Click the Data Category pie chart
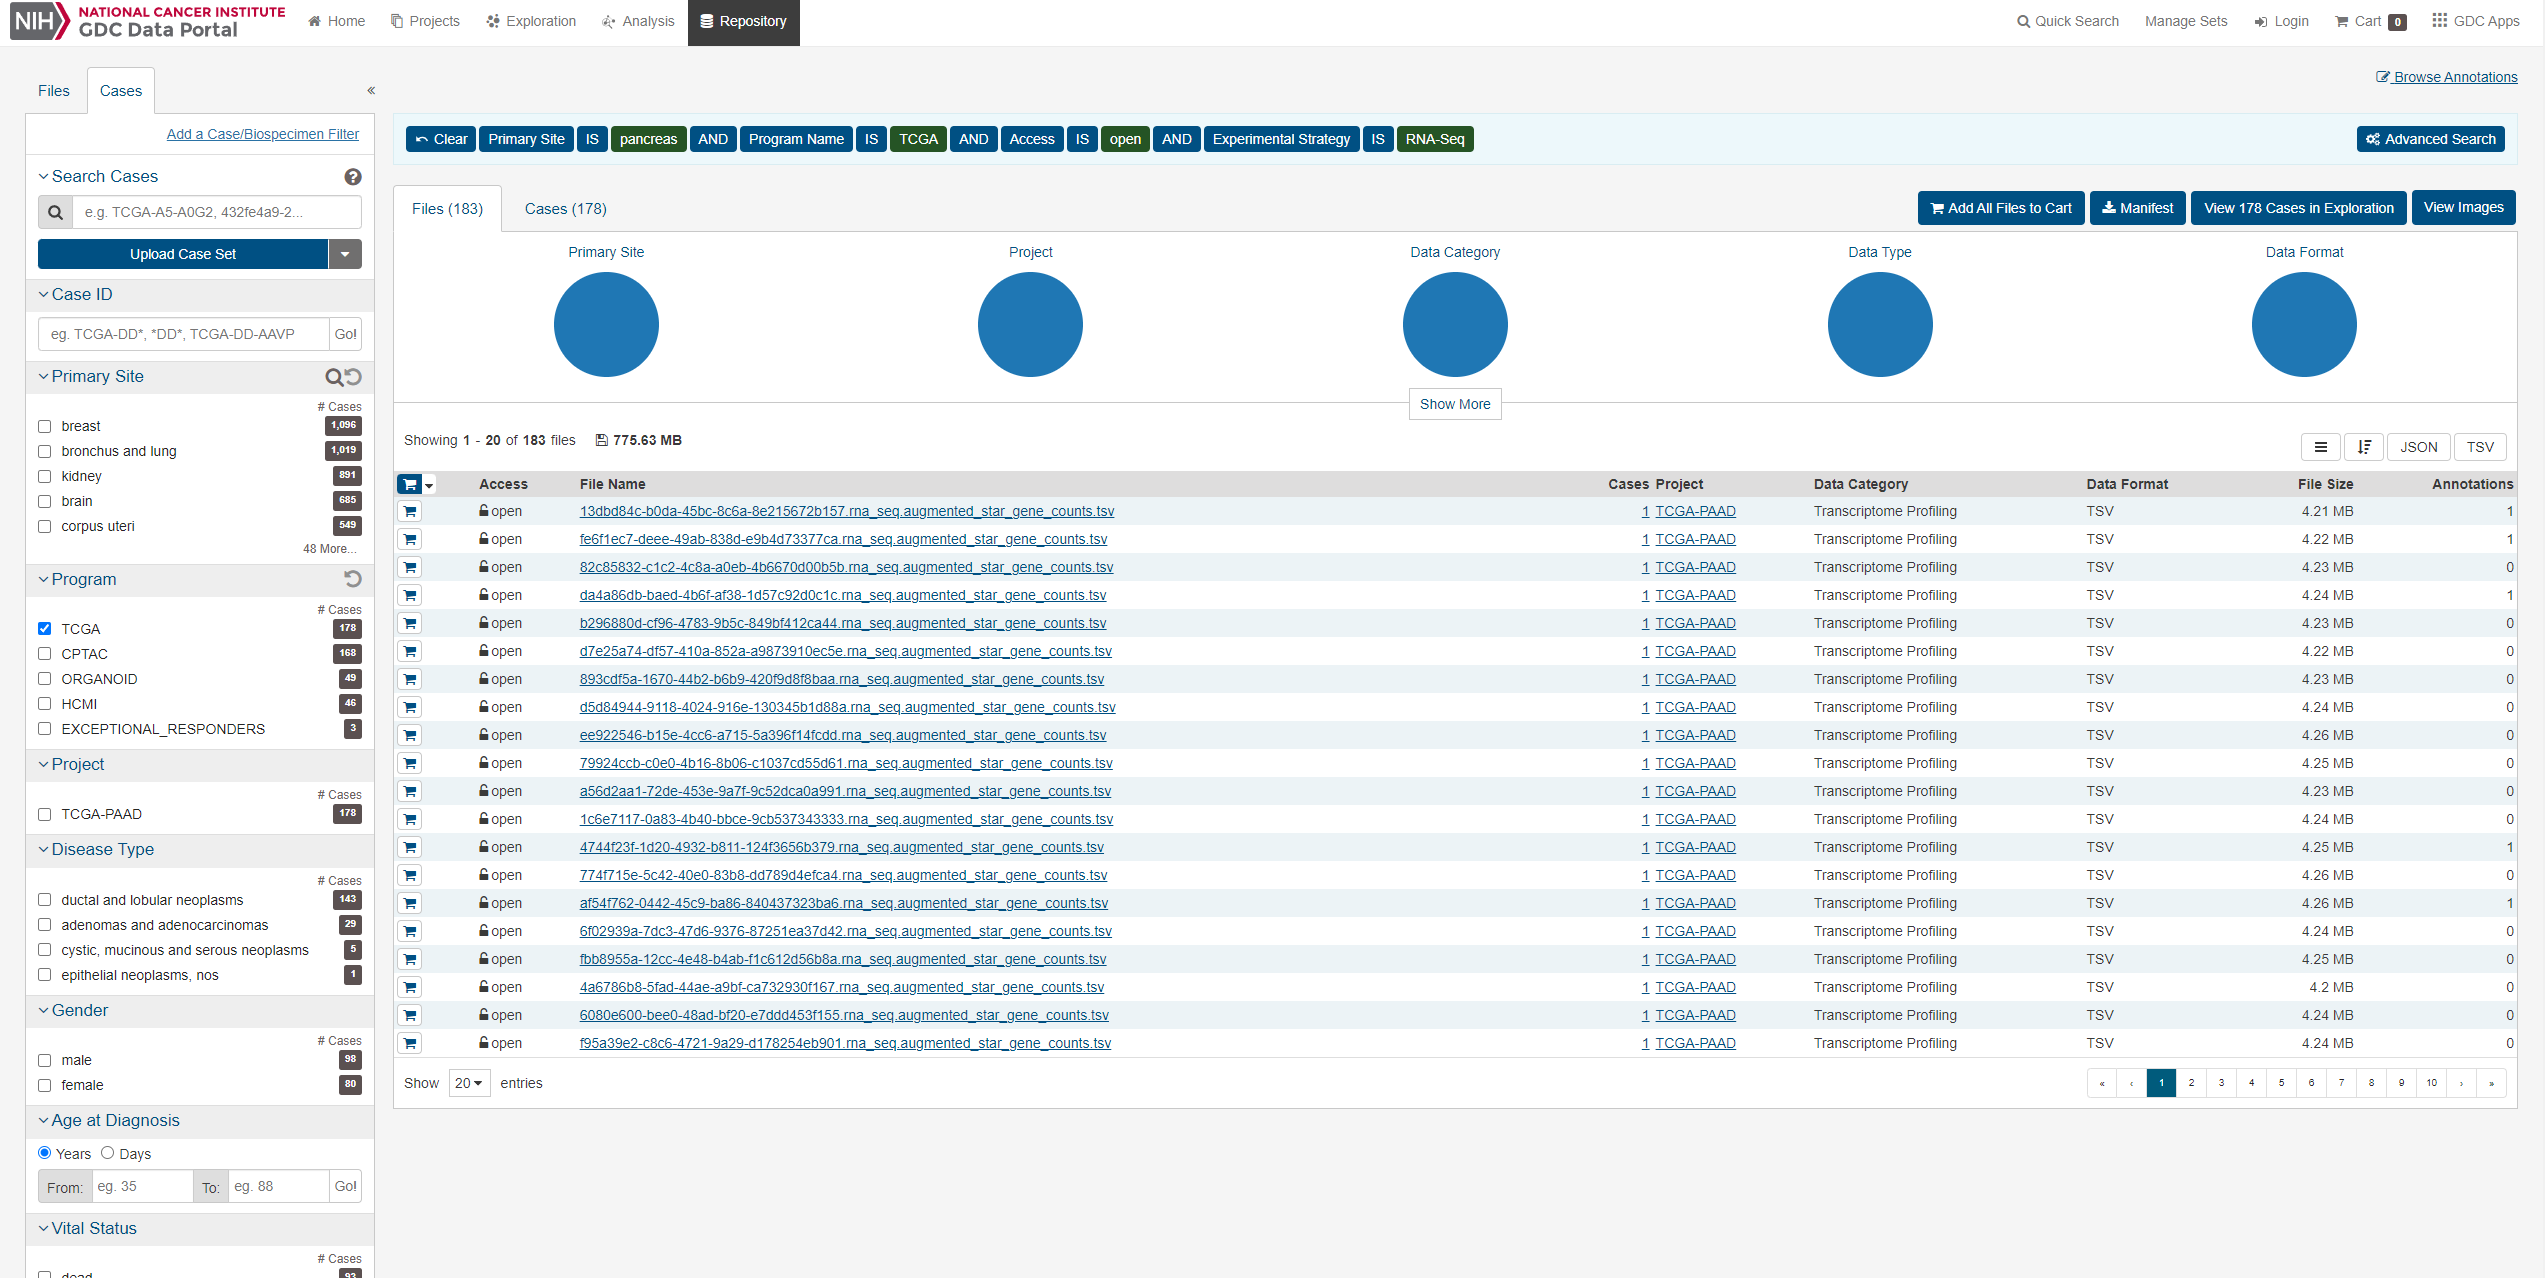 point(1454,325)
